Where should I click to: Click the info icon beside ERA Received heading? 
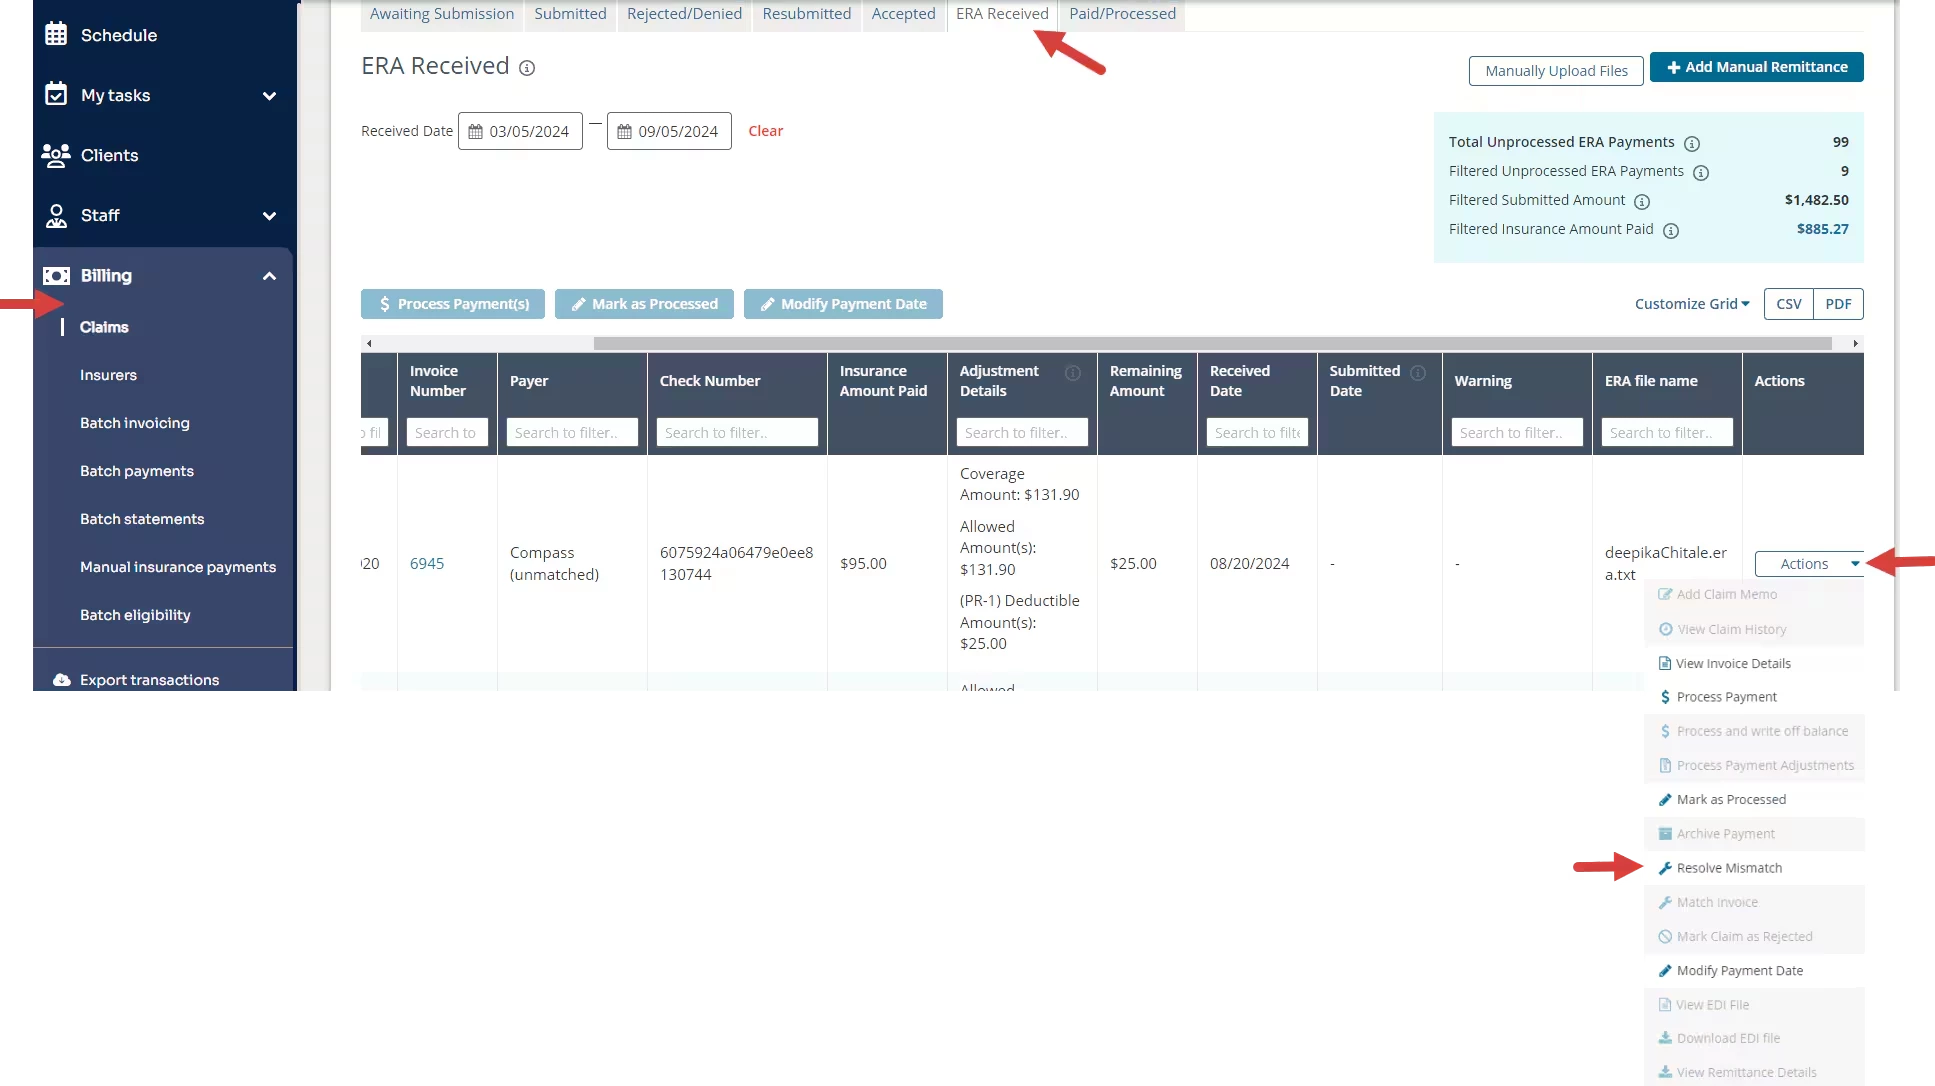click(527, 68)
